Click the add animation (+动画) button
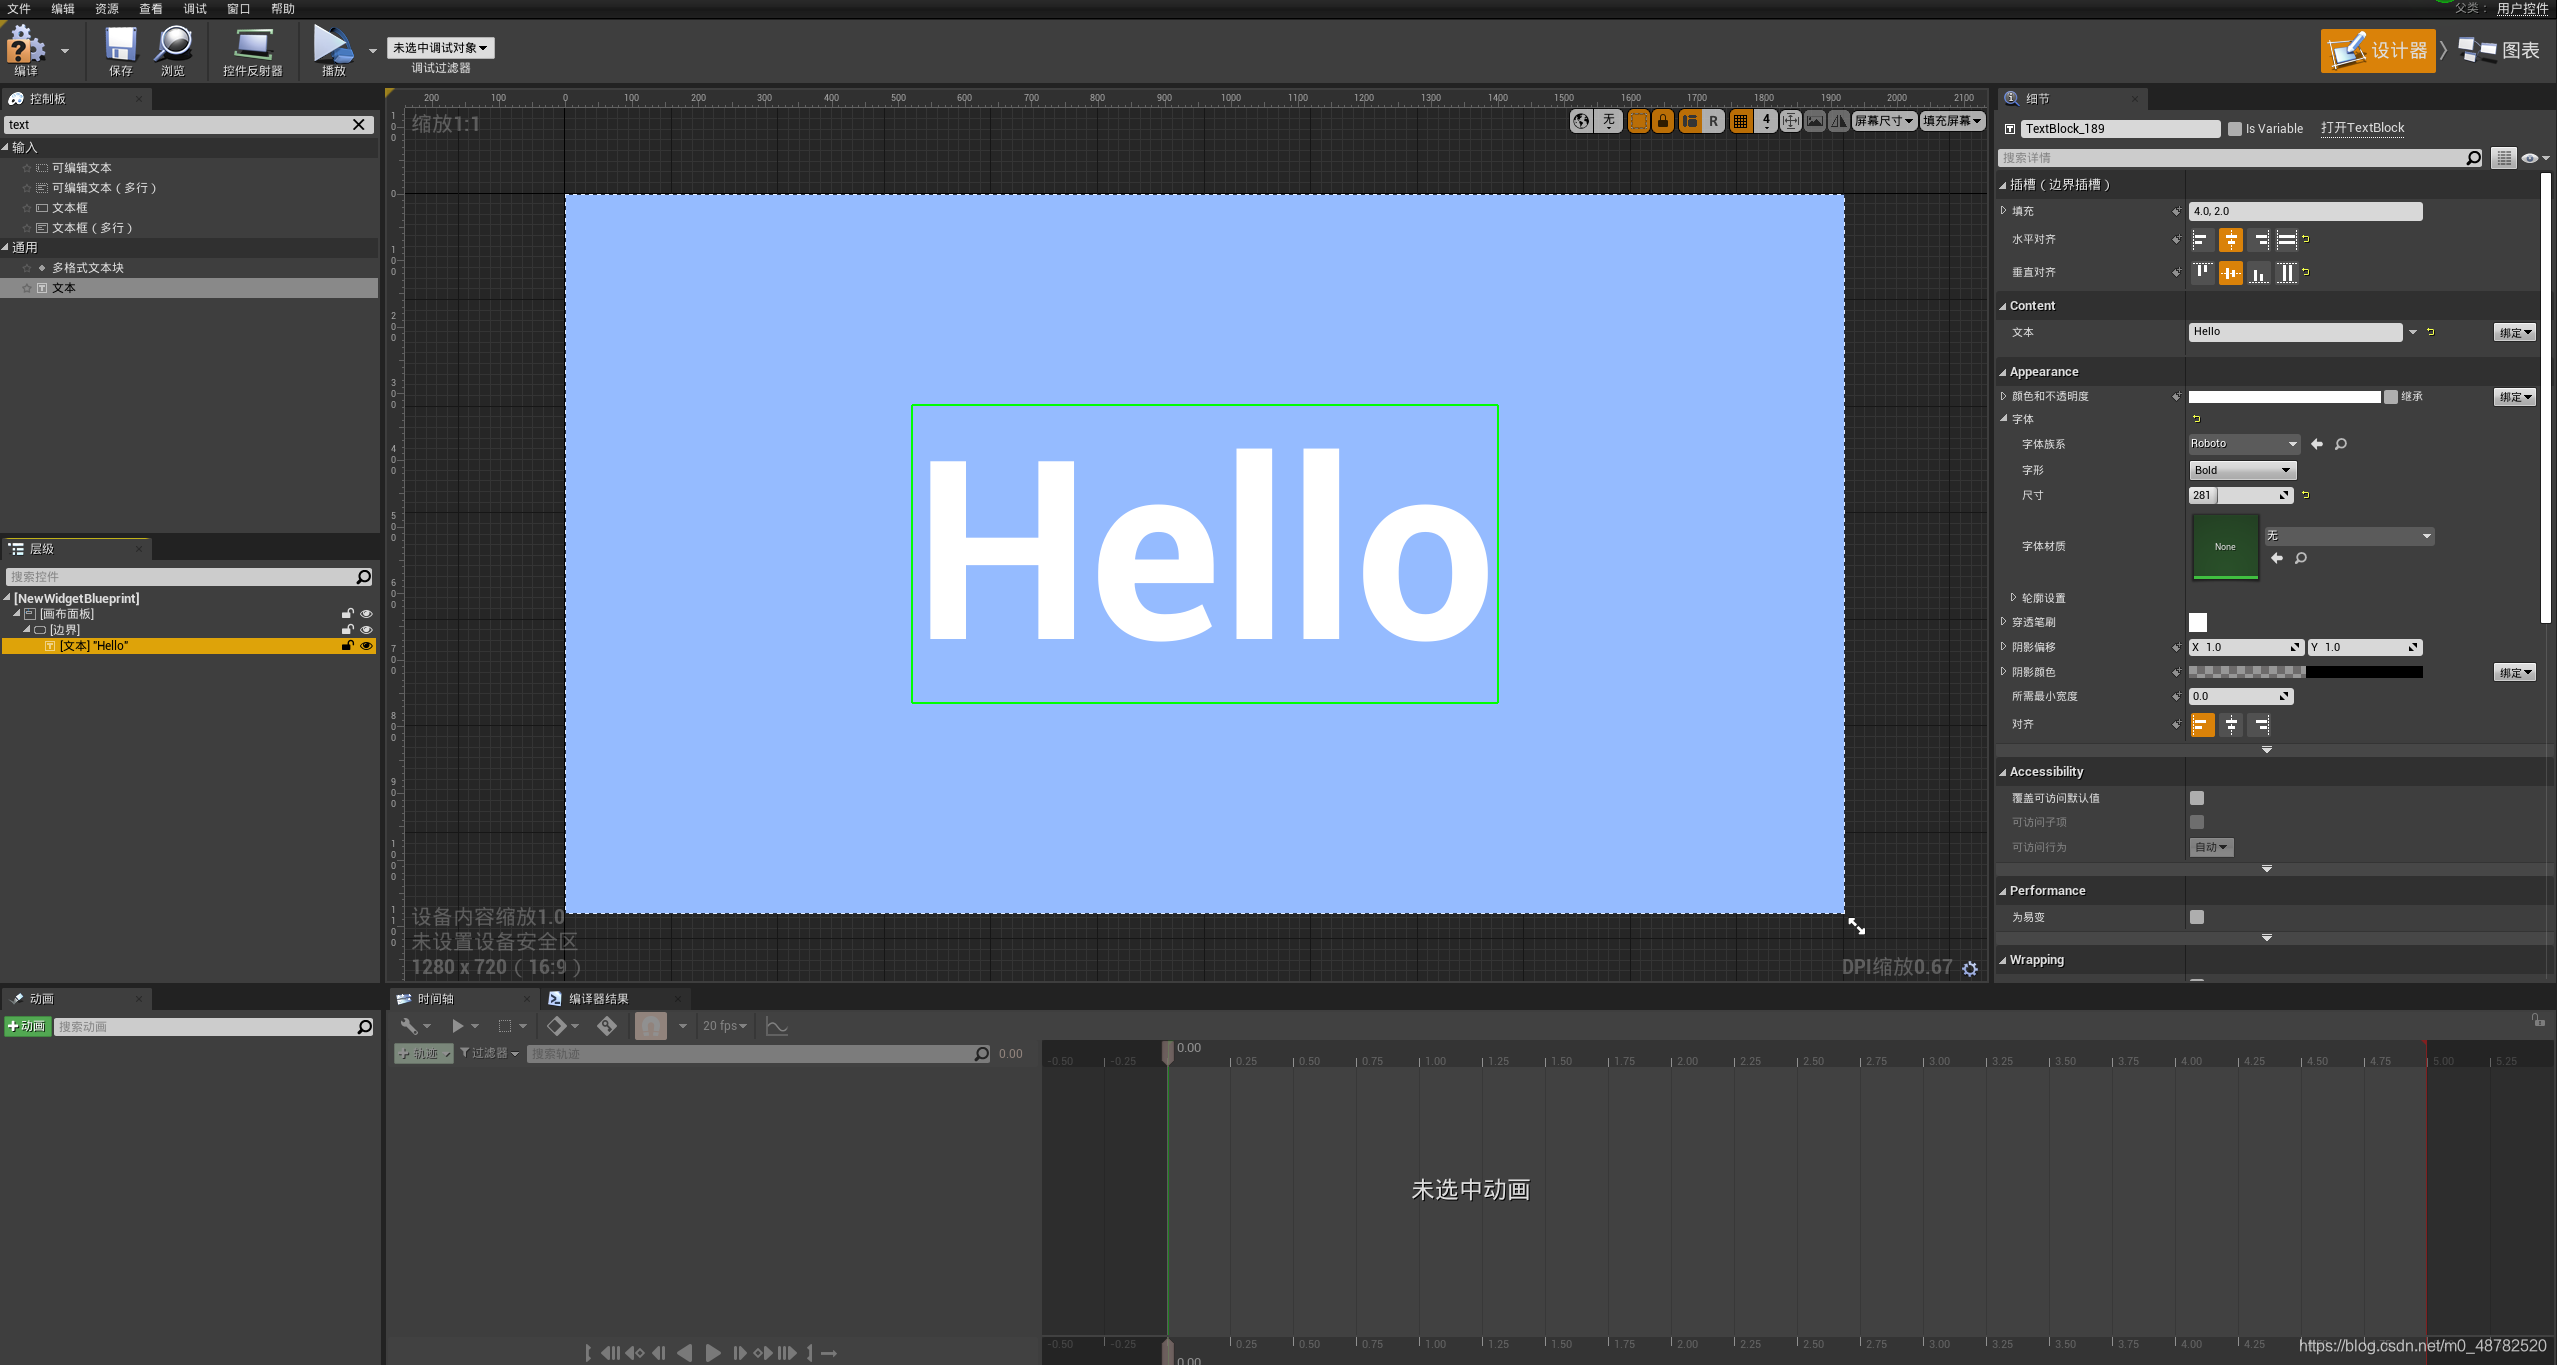 coord(27,1027)
